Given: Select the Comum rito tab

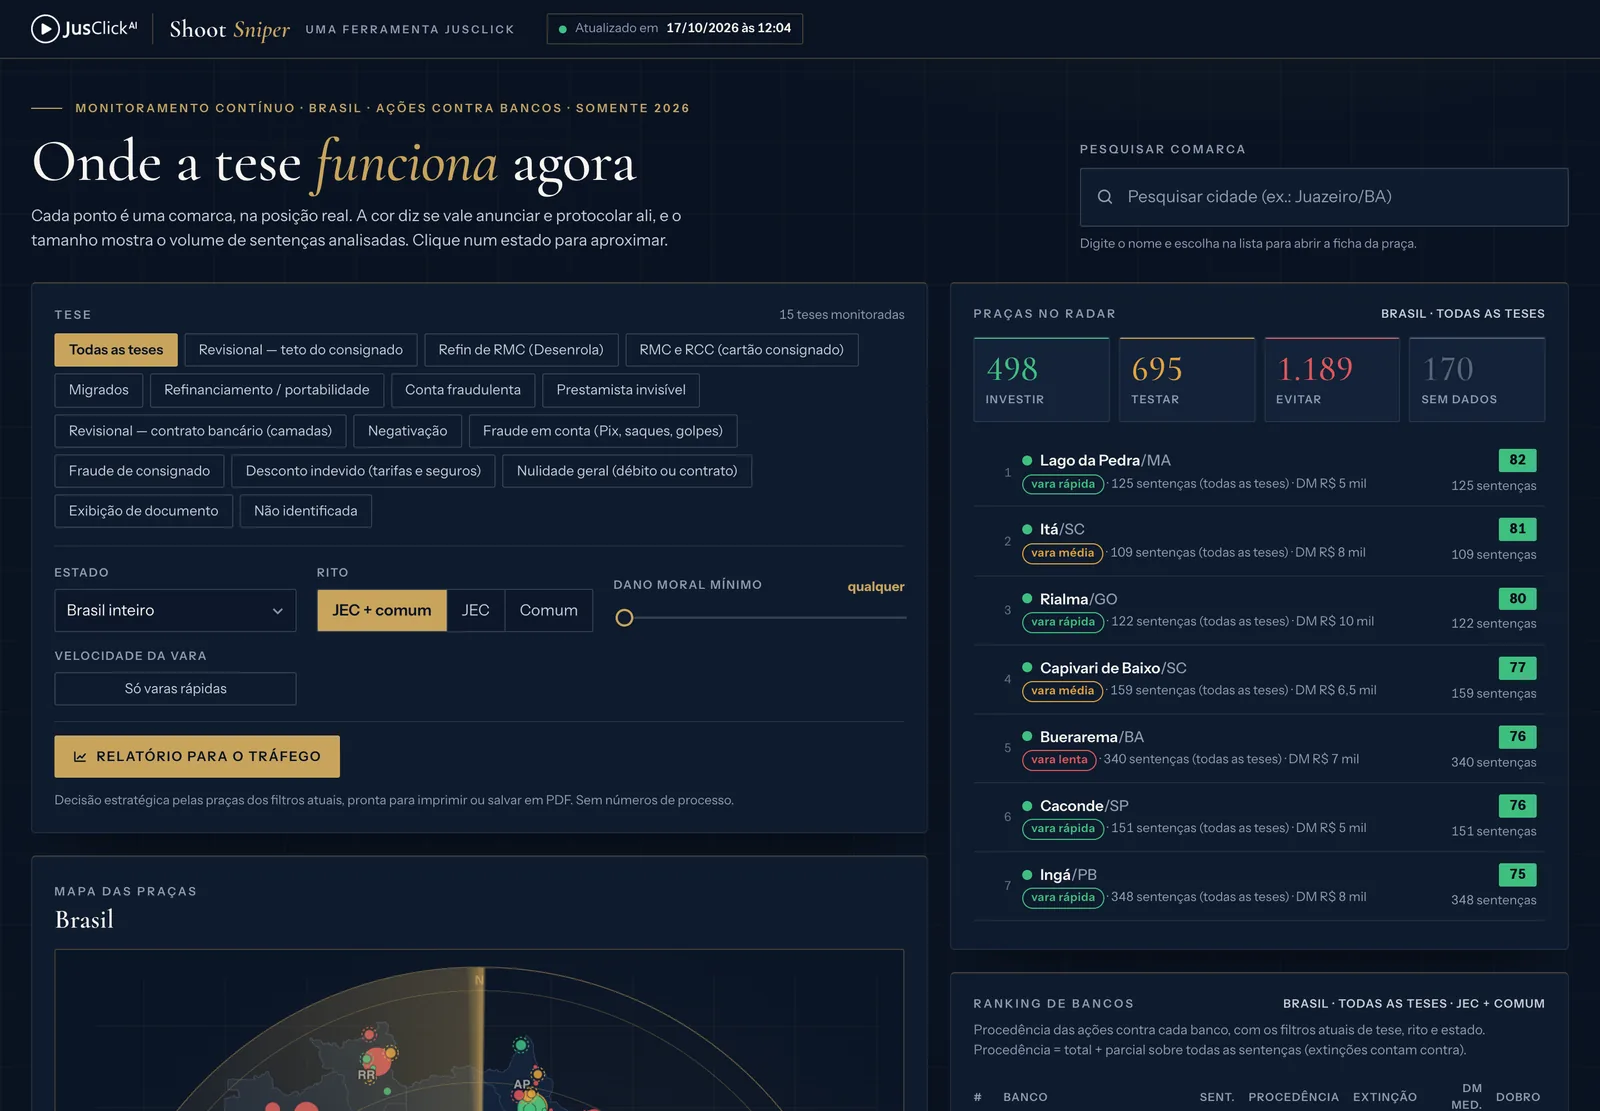Looking at the screenshot, I should click(x=549, y=611).
